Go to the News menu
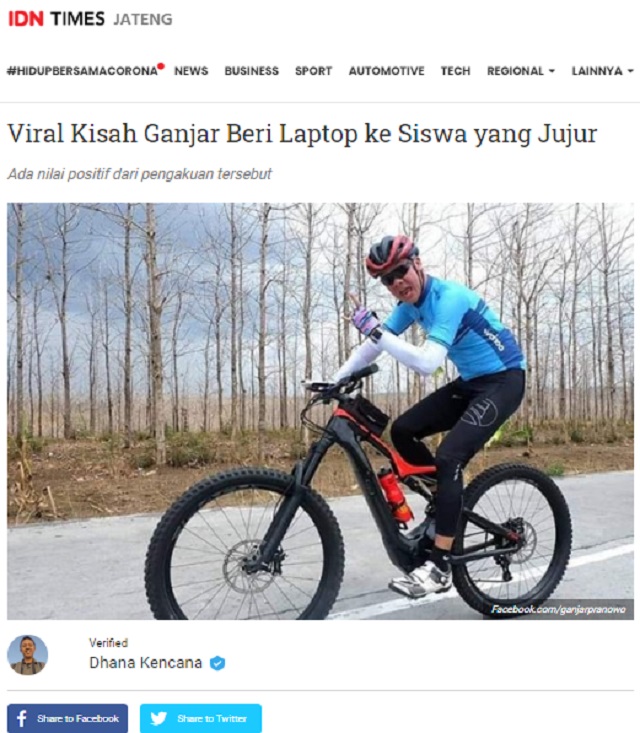 [x=191, y=71]
